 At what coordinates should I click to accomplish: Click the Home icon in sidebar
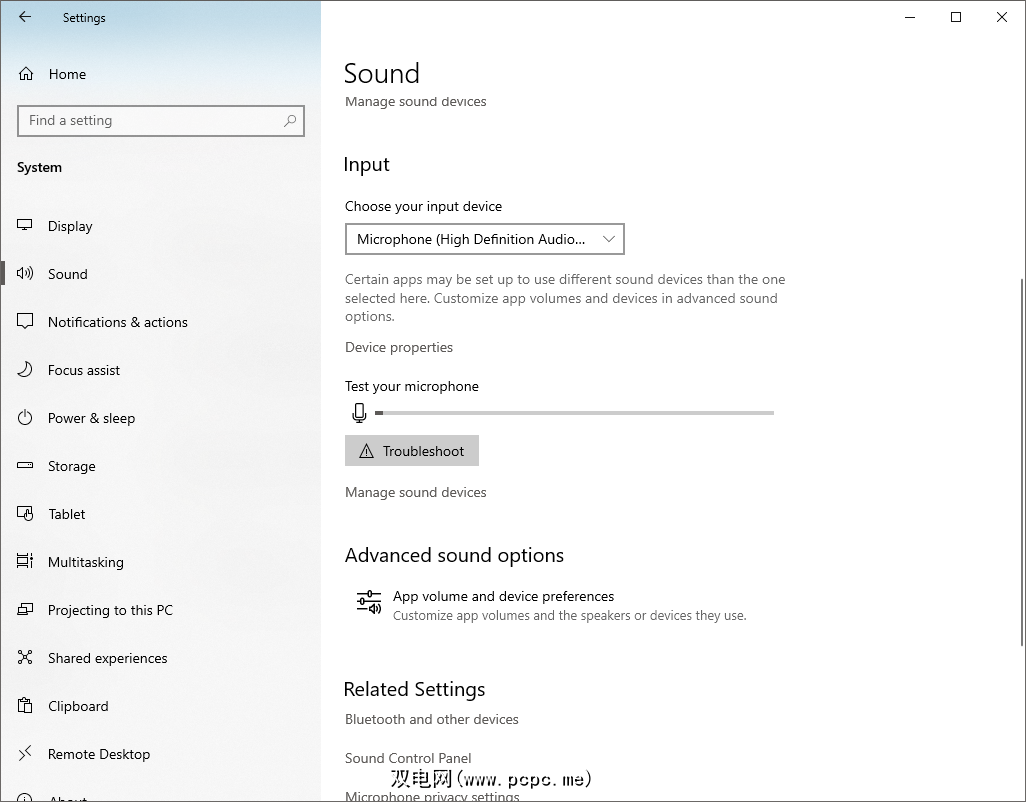point(26,74)
